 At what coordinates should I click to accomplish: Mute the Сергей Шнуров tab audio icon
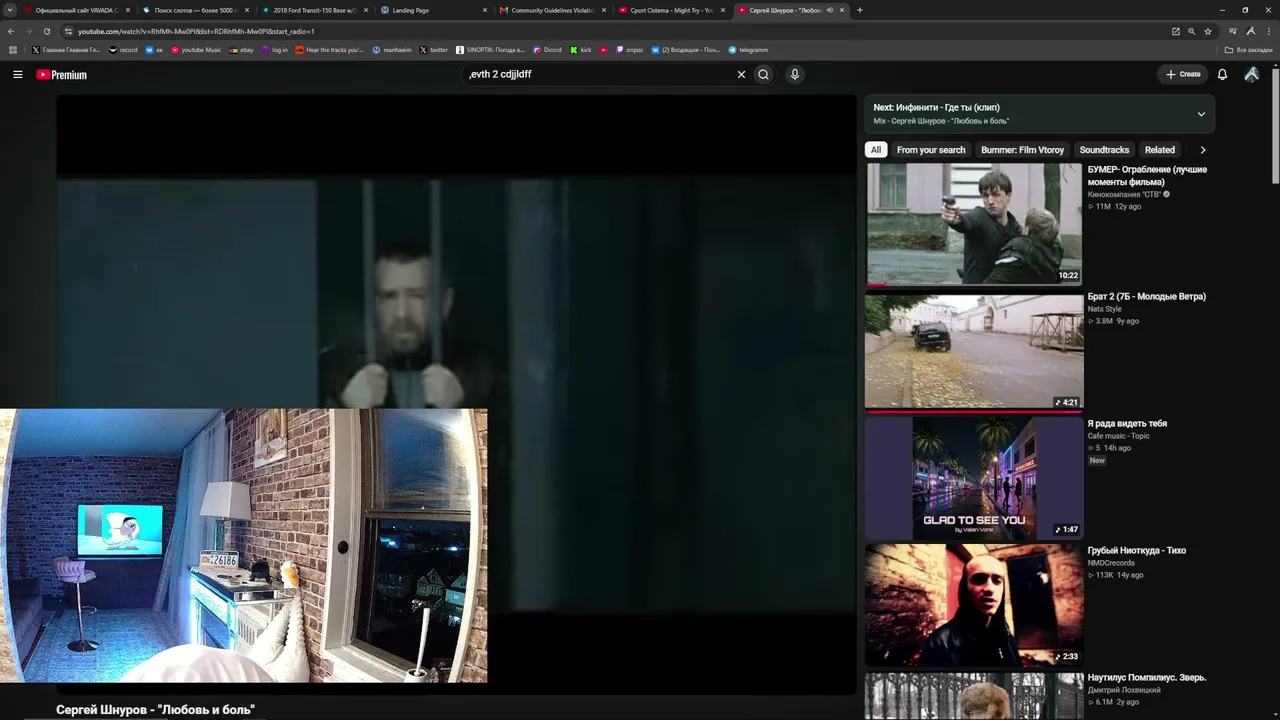click(x=830, y=10)
